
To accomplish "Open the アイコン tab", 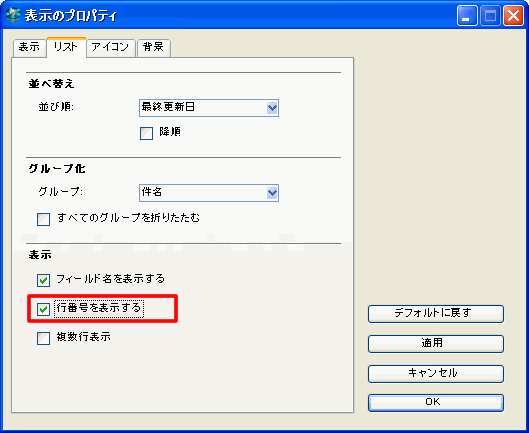I will (111, 48).
